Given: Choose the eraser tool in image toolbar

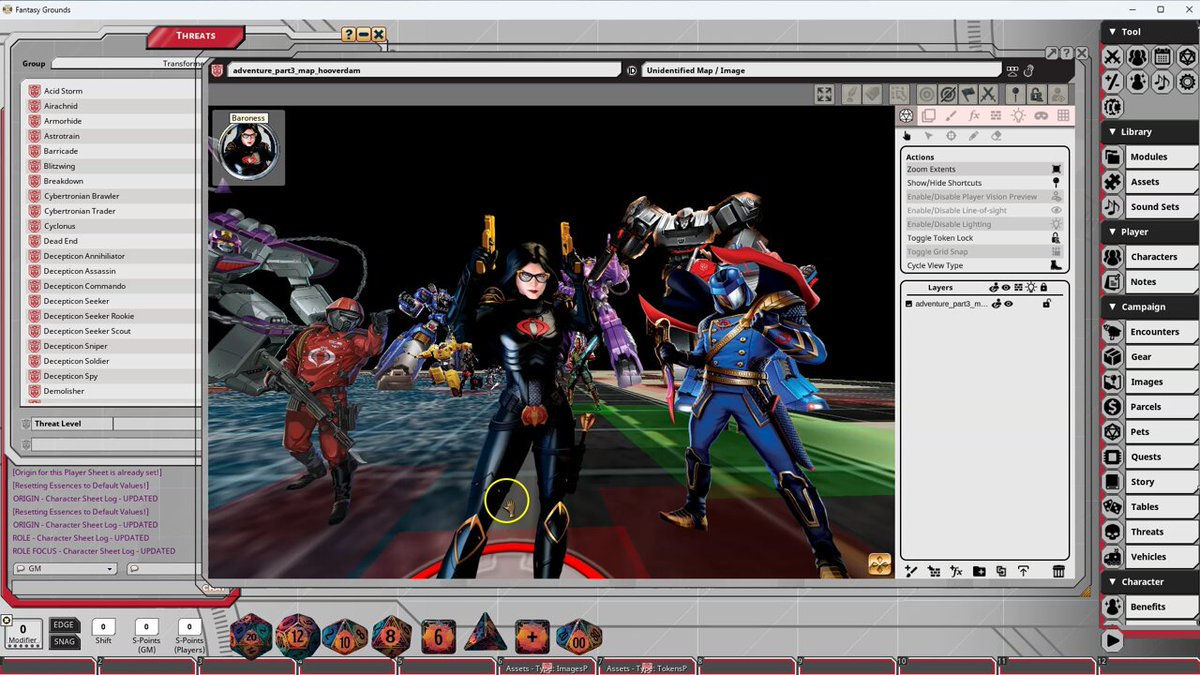Looking at the screenshot, I should tap(996, 135).
